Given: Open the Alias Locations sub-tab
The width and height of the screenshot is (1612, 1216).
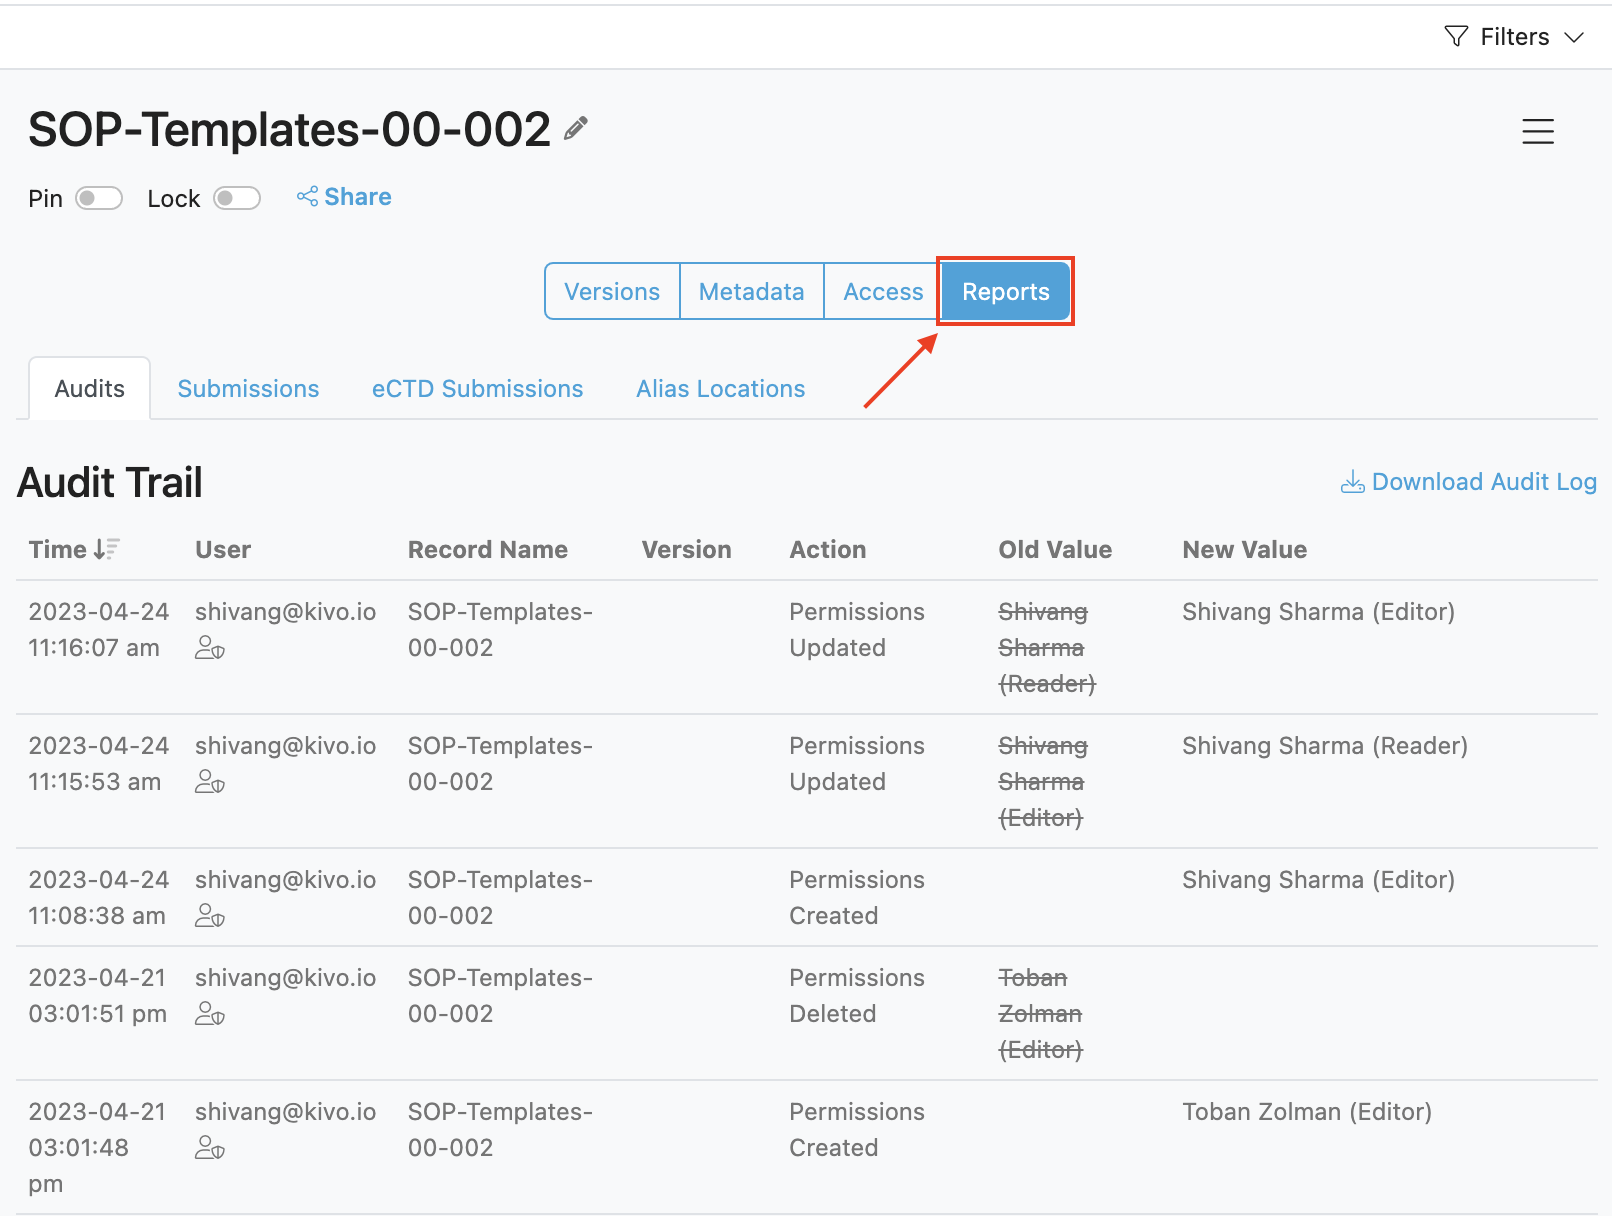Looking at the screenshot, I should (720, 389).
